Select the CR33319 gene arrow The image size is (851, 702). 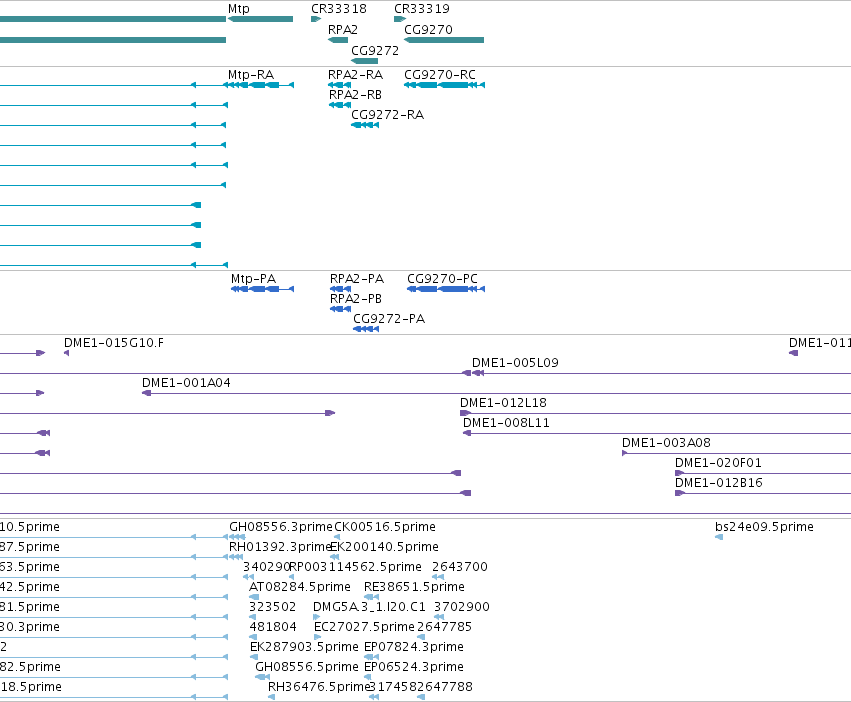click(400, 19)
